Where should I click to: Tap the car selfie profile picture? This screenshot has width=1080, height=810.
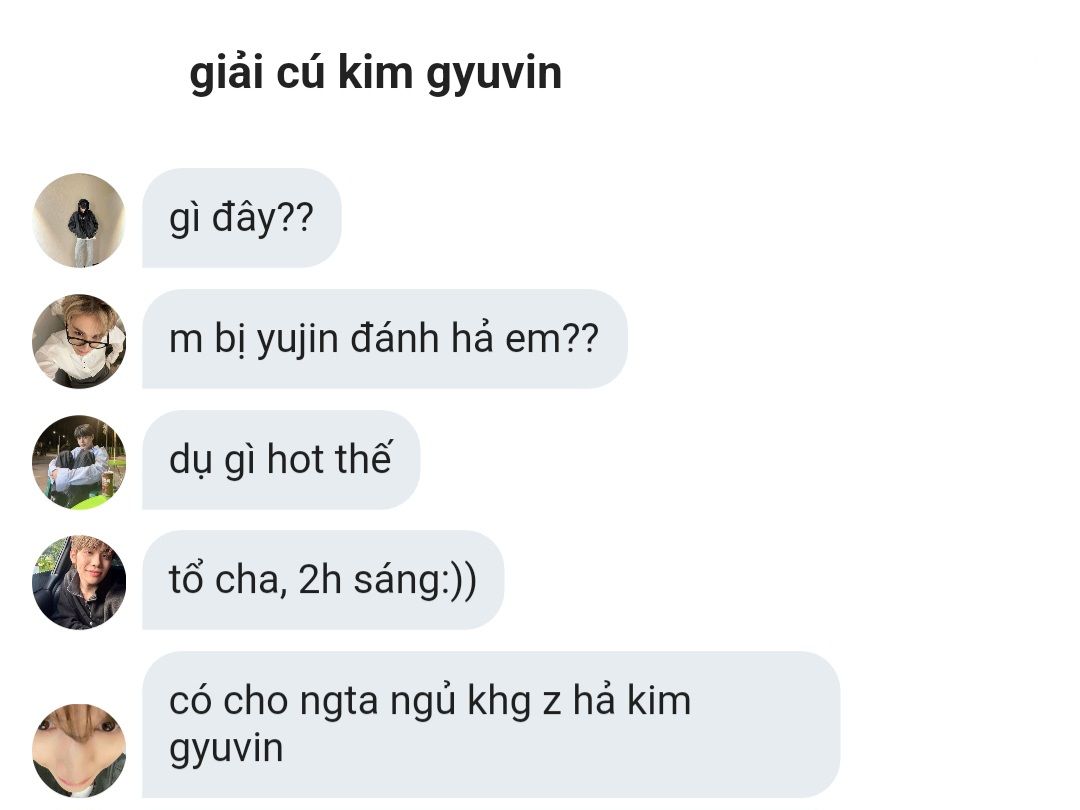point(79,583)
